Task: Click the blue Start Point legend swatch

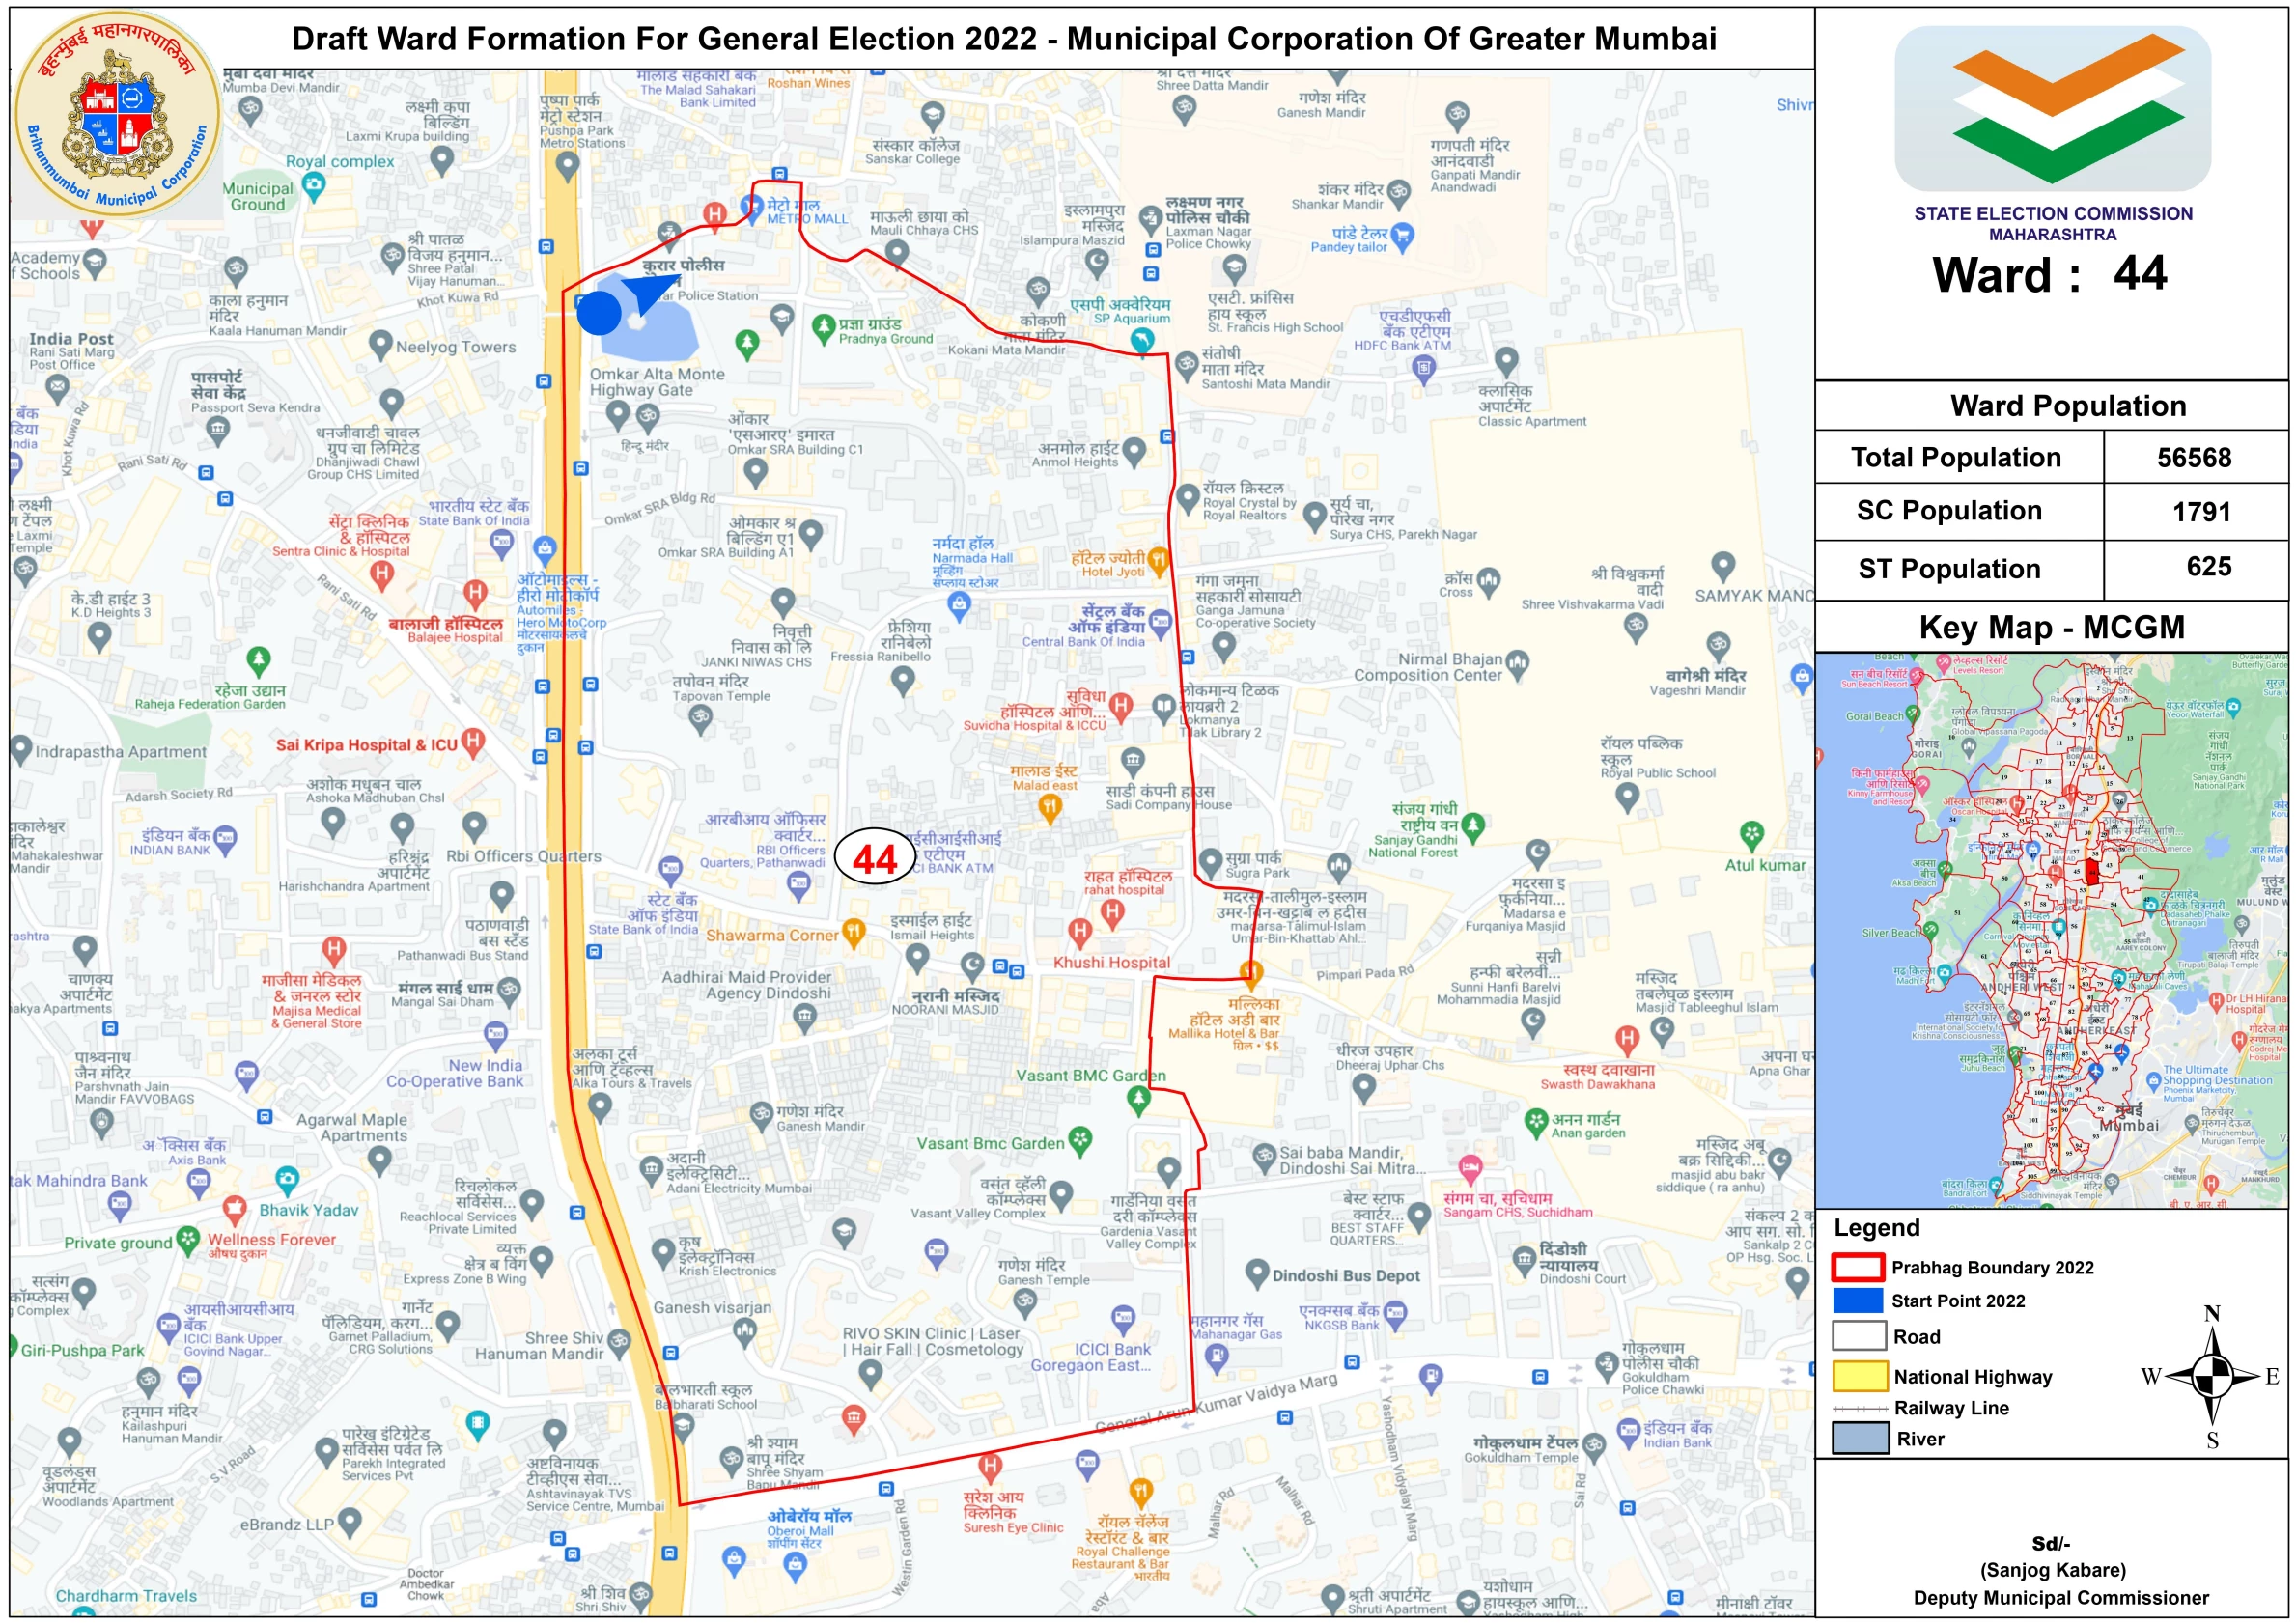Action: tap(1858, 1301)
